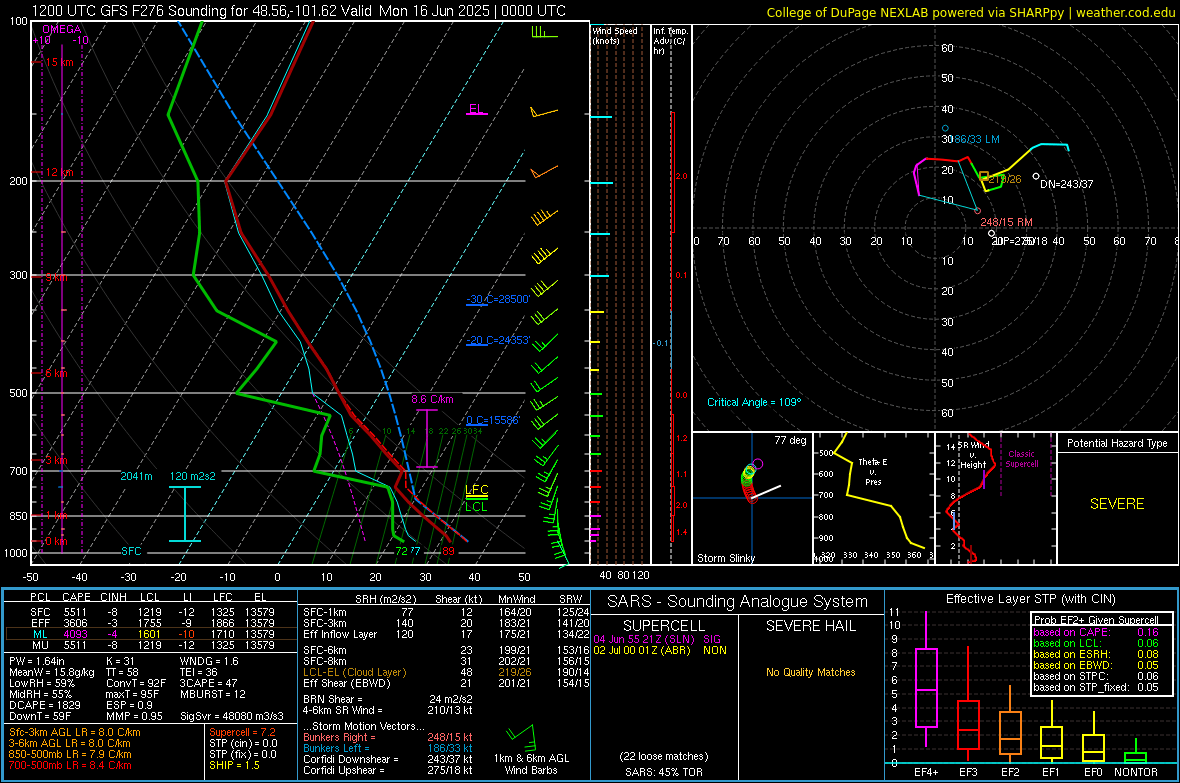Click the 248/15 RM hodograph label

(x=1006, y=222)
